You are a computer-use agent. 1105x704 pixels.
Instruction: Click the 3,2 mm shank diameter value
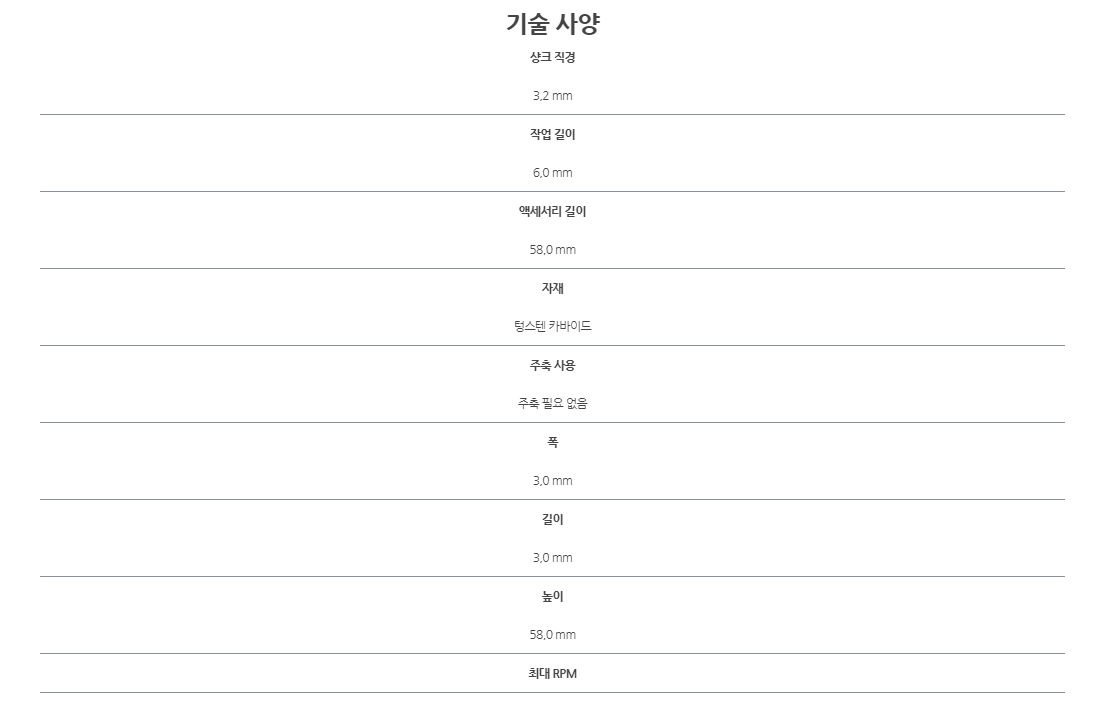tap(552, 96)
